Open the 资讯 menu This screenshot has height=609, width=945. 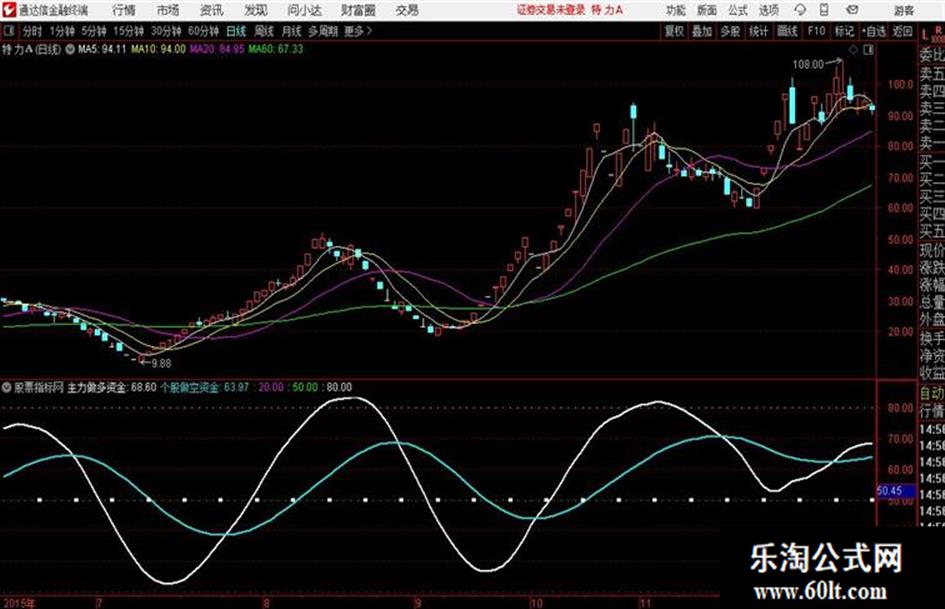tap(212, 10)
